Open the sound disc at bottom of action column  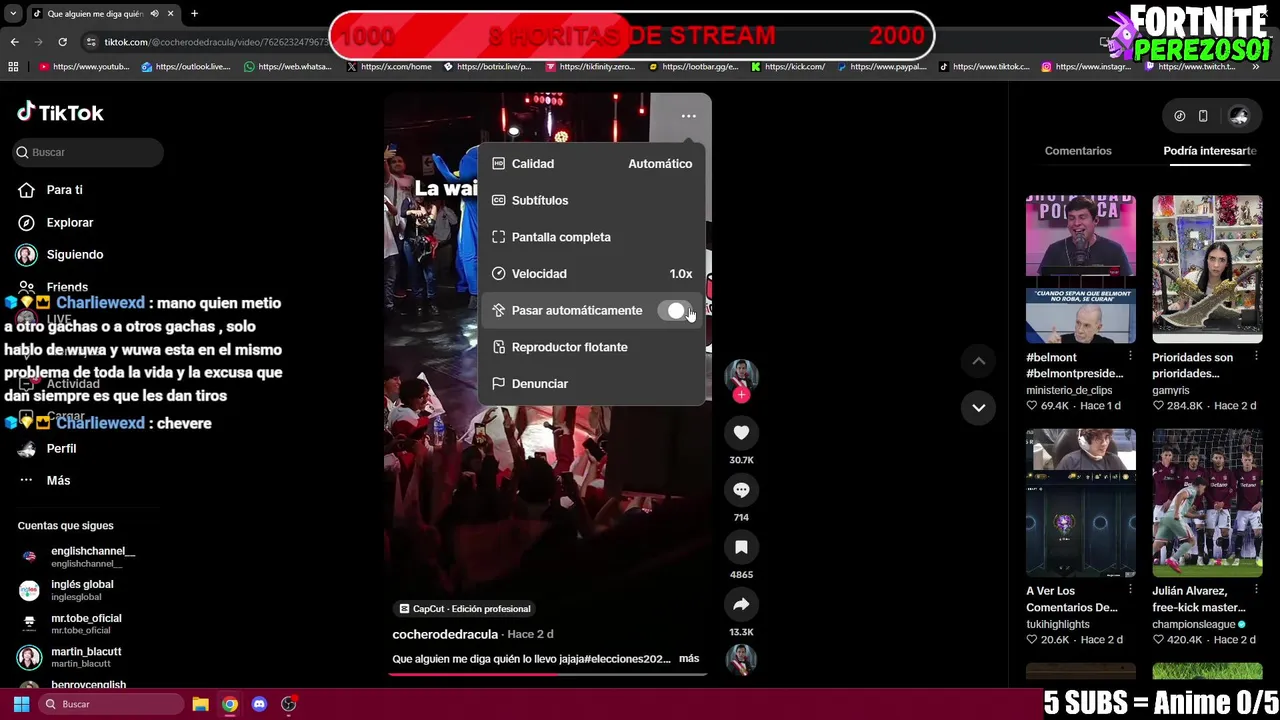tap(741, 659)
